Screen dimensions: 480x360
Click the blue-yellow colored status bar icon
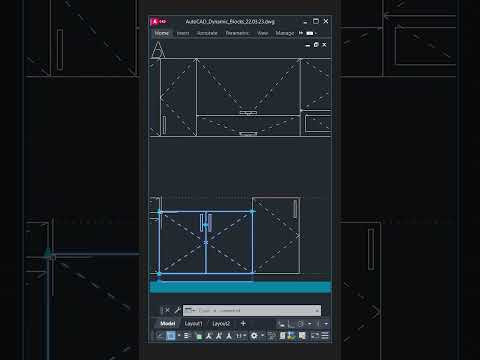pyautogui.click(x=291, y=336)
